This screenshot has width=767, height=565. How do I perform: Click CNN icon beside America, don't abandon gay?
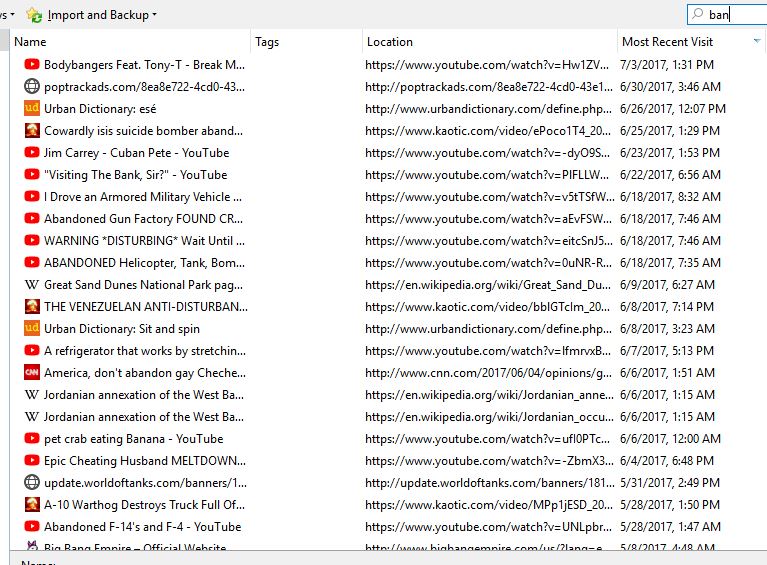click(32, 372)
